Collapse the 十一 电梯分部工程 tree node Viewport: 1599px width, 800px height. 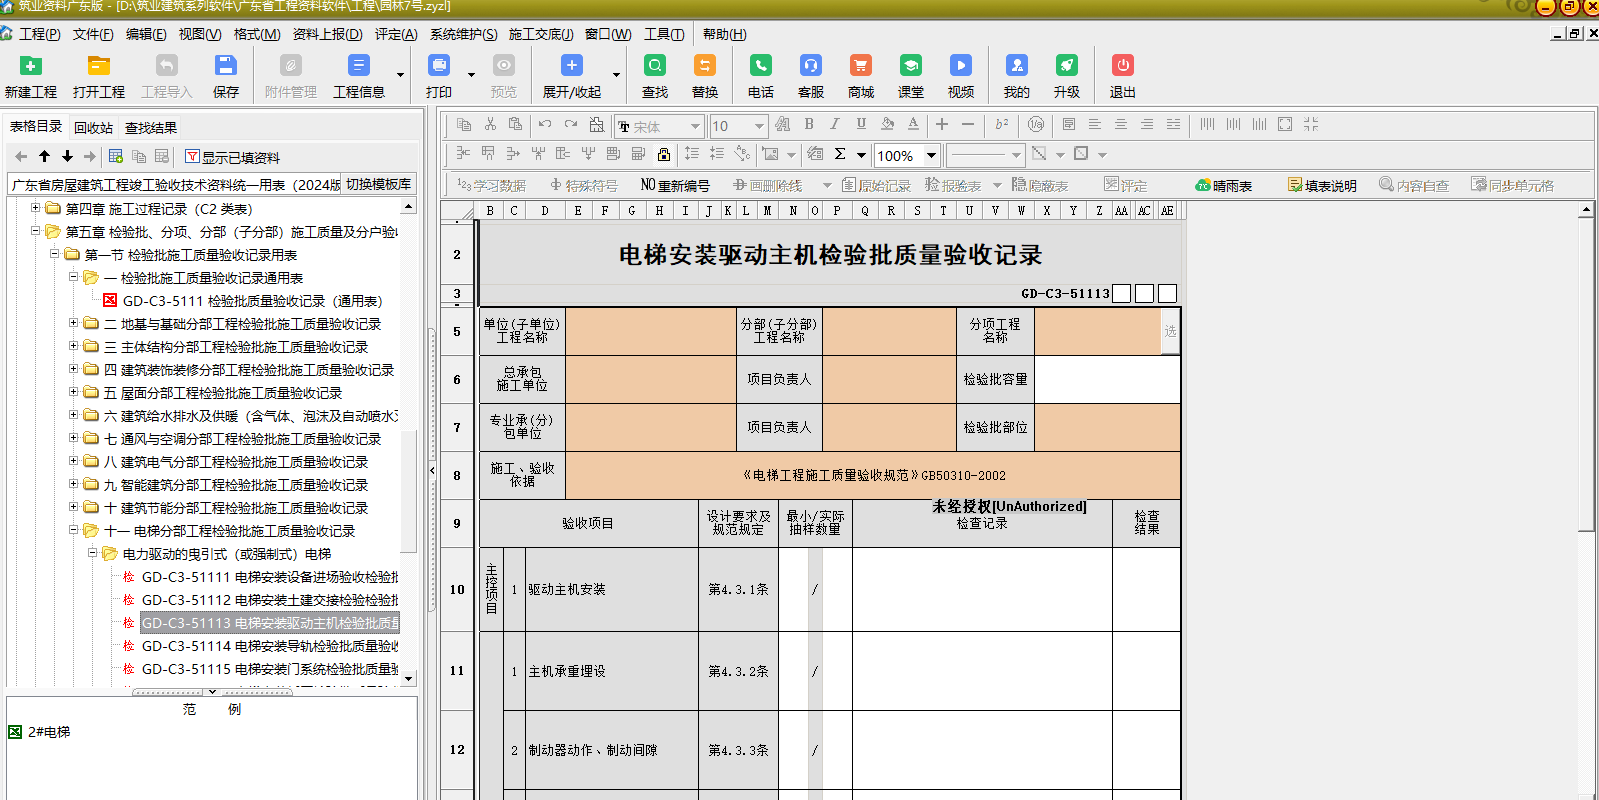coord(74,531)
